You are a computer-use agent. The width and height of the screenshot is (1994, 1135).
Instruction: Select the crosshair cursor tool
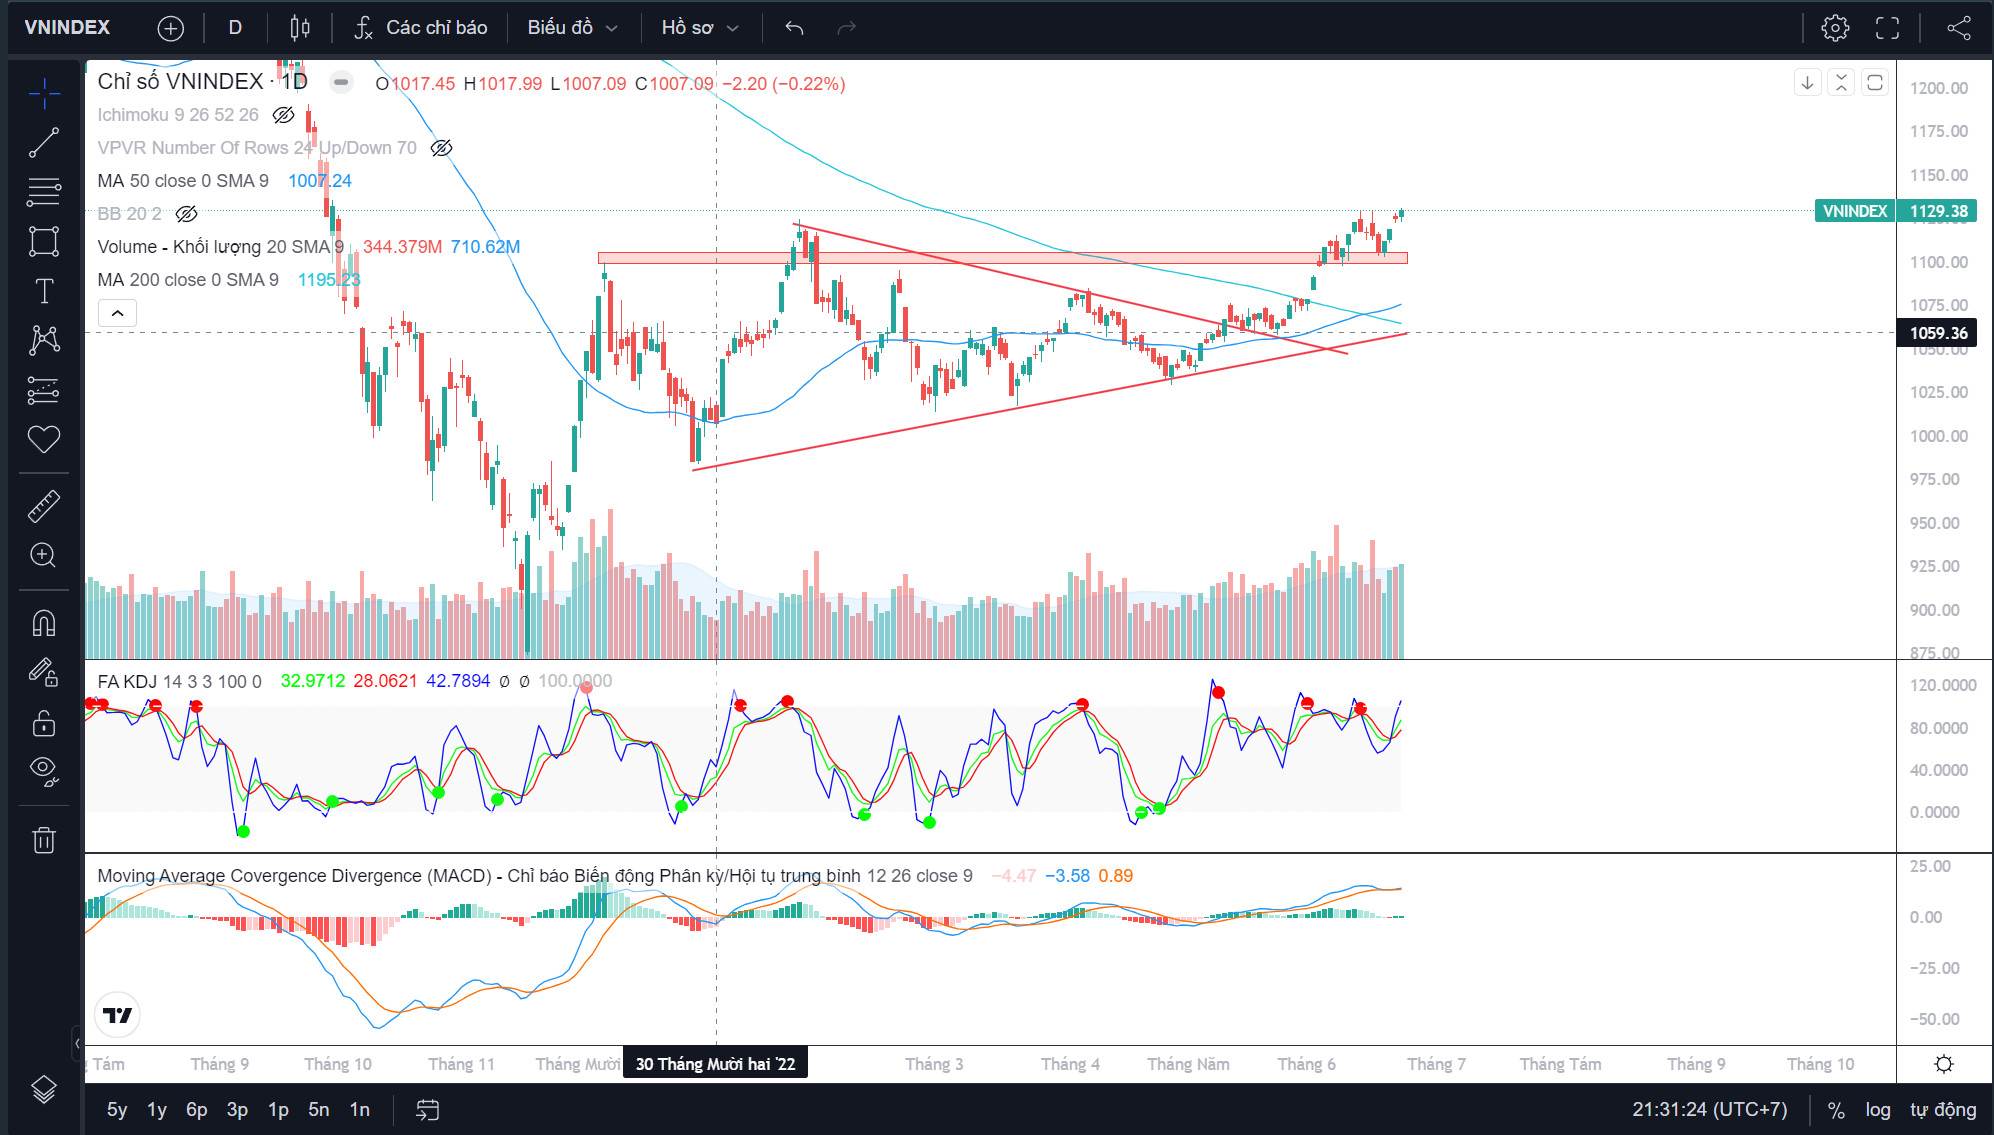point(44,95)
